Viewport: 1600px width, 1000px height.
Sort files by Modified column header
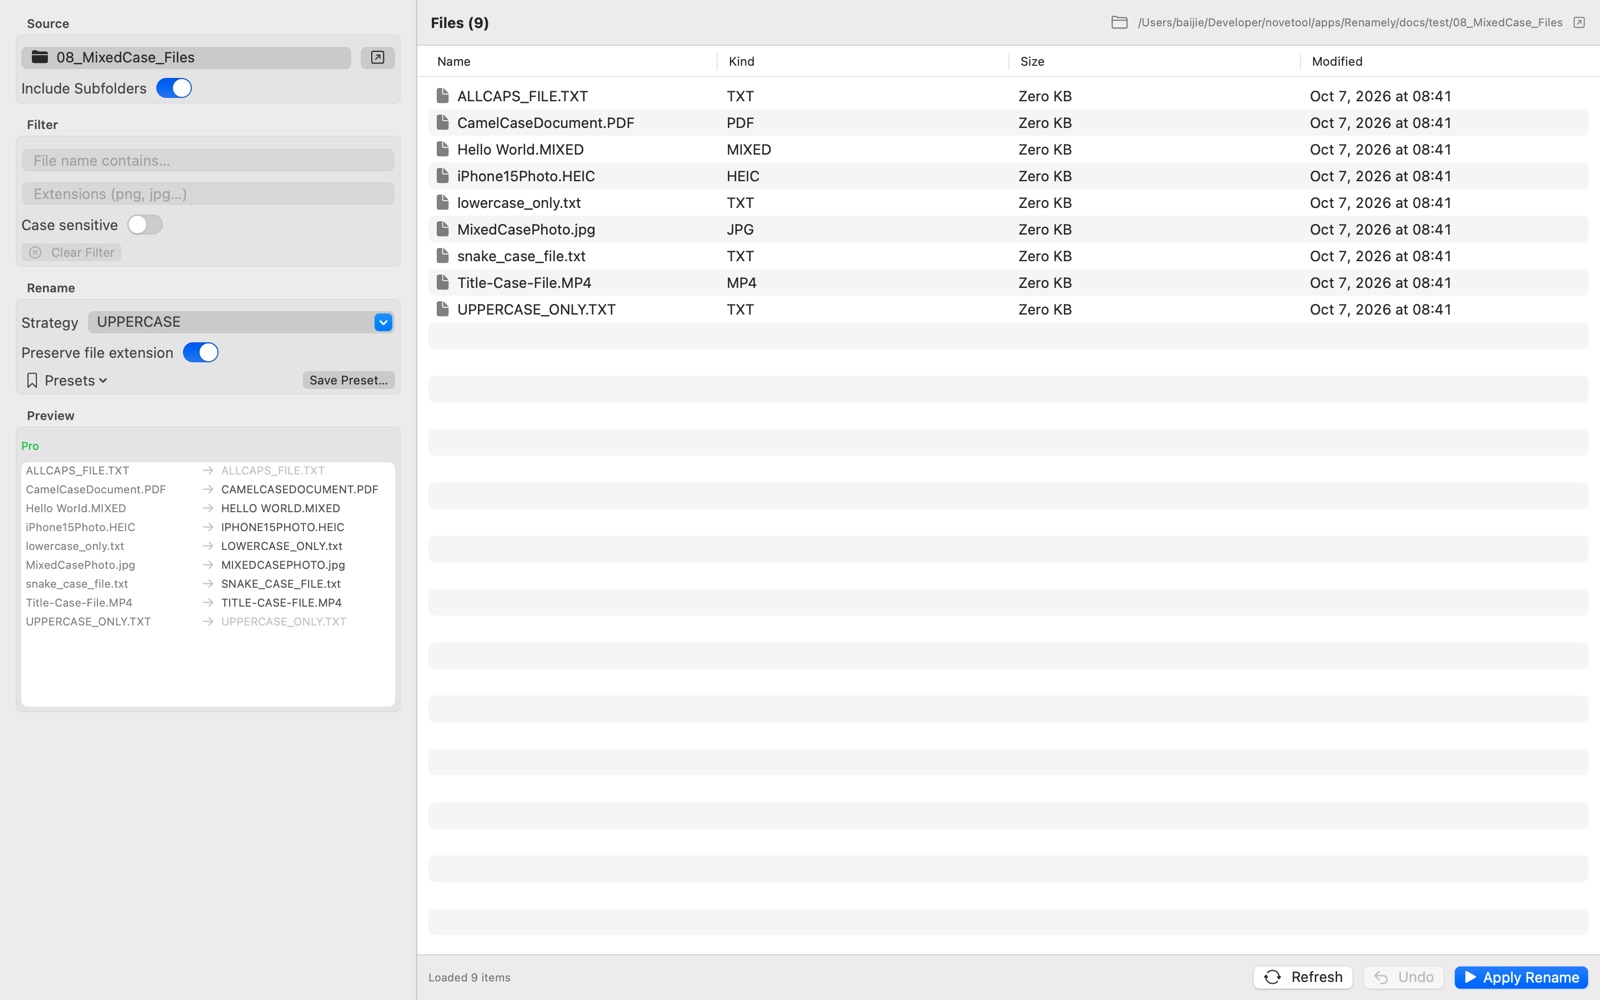coord(1337,61)
